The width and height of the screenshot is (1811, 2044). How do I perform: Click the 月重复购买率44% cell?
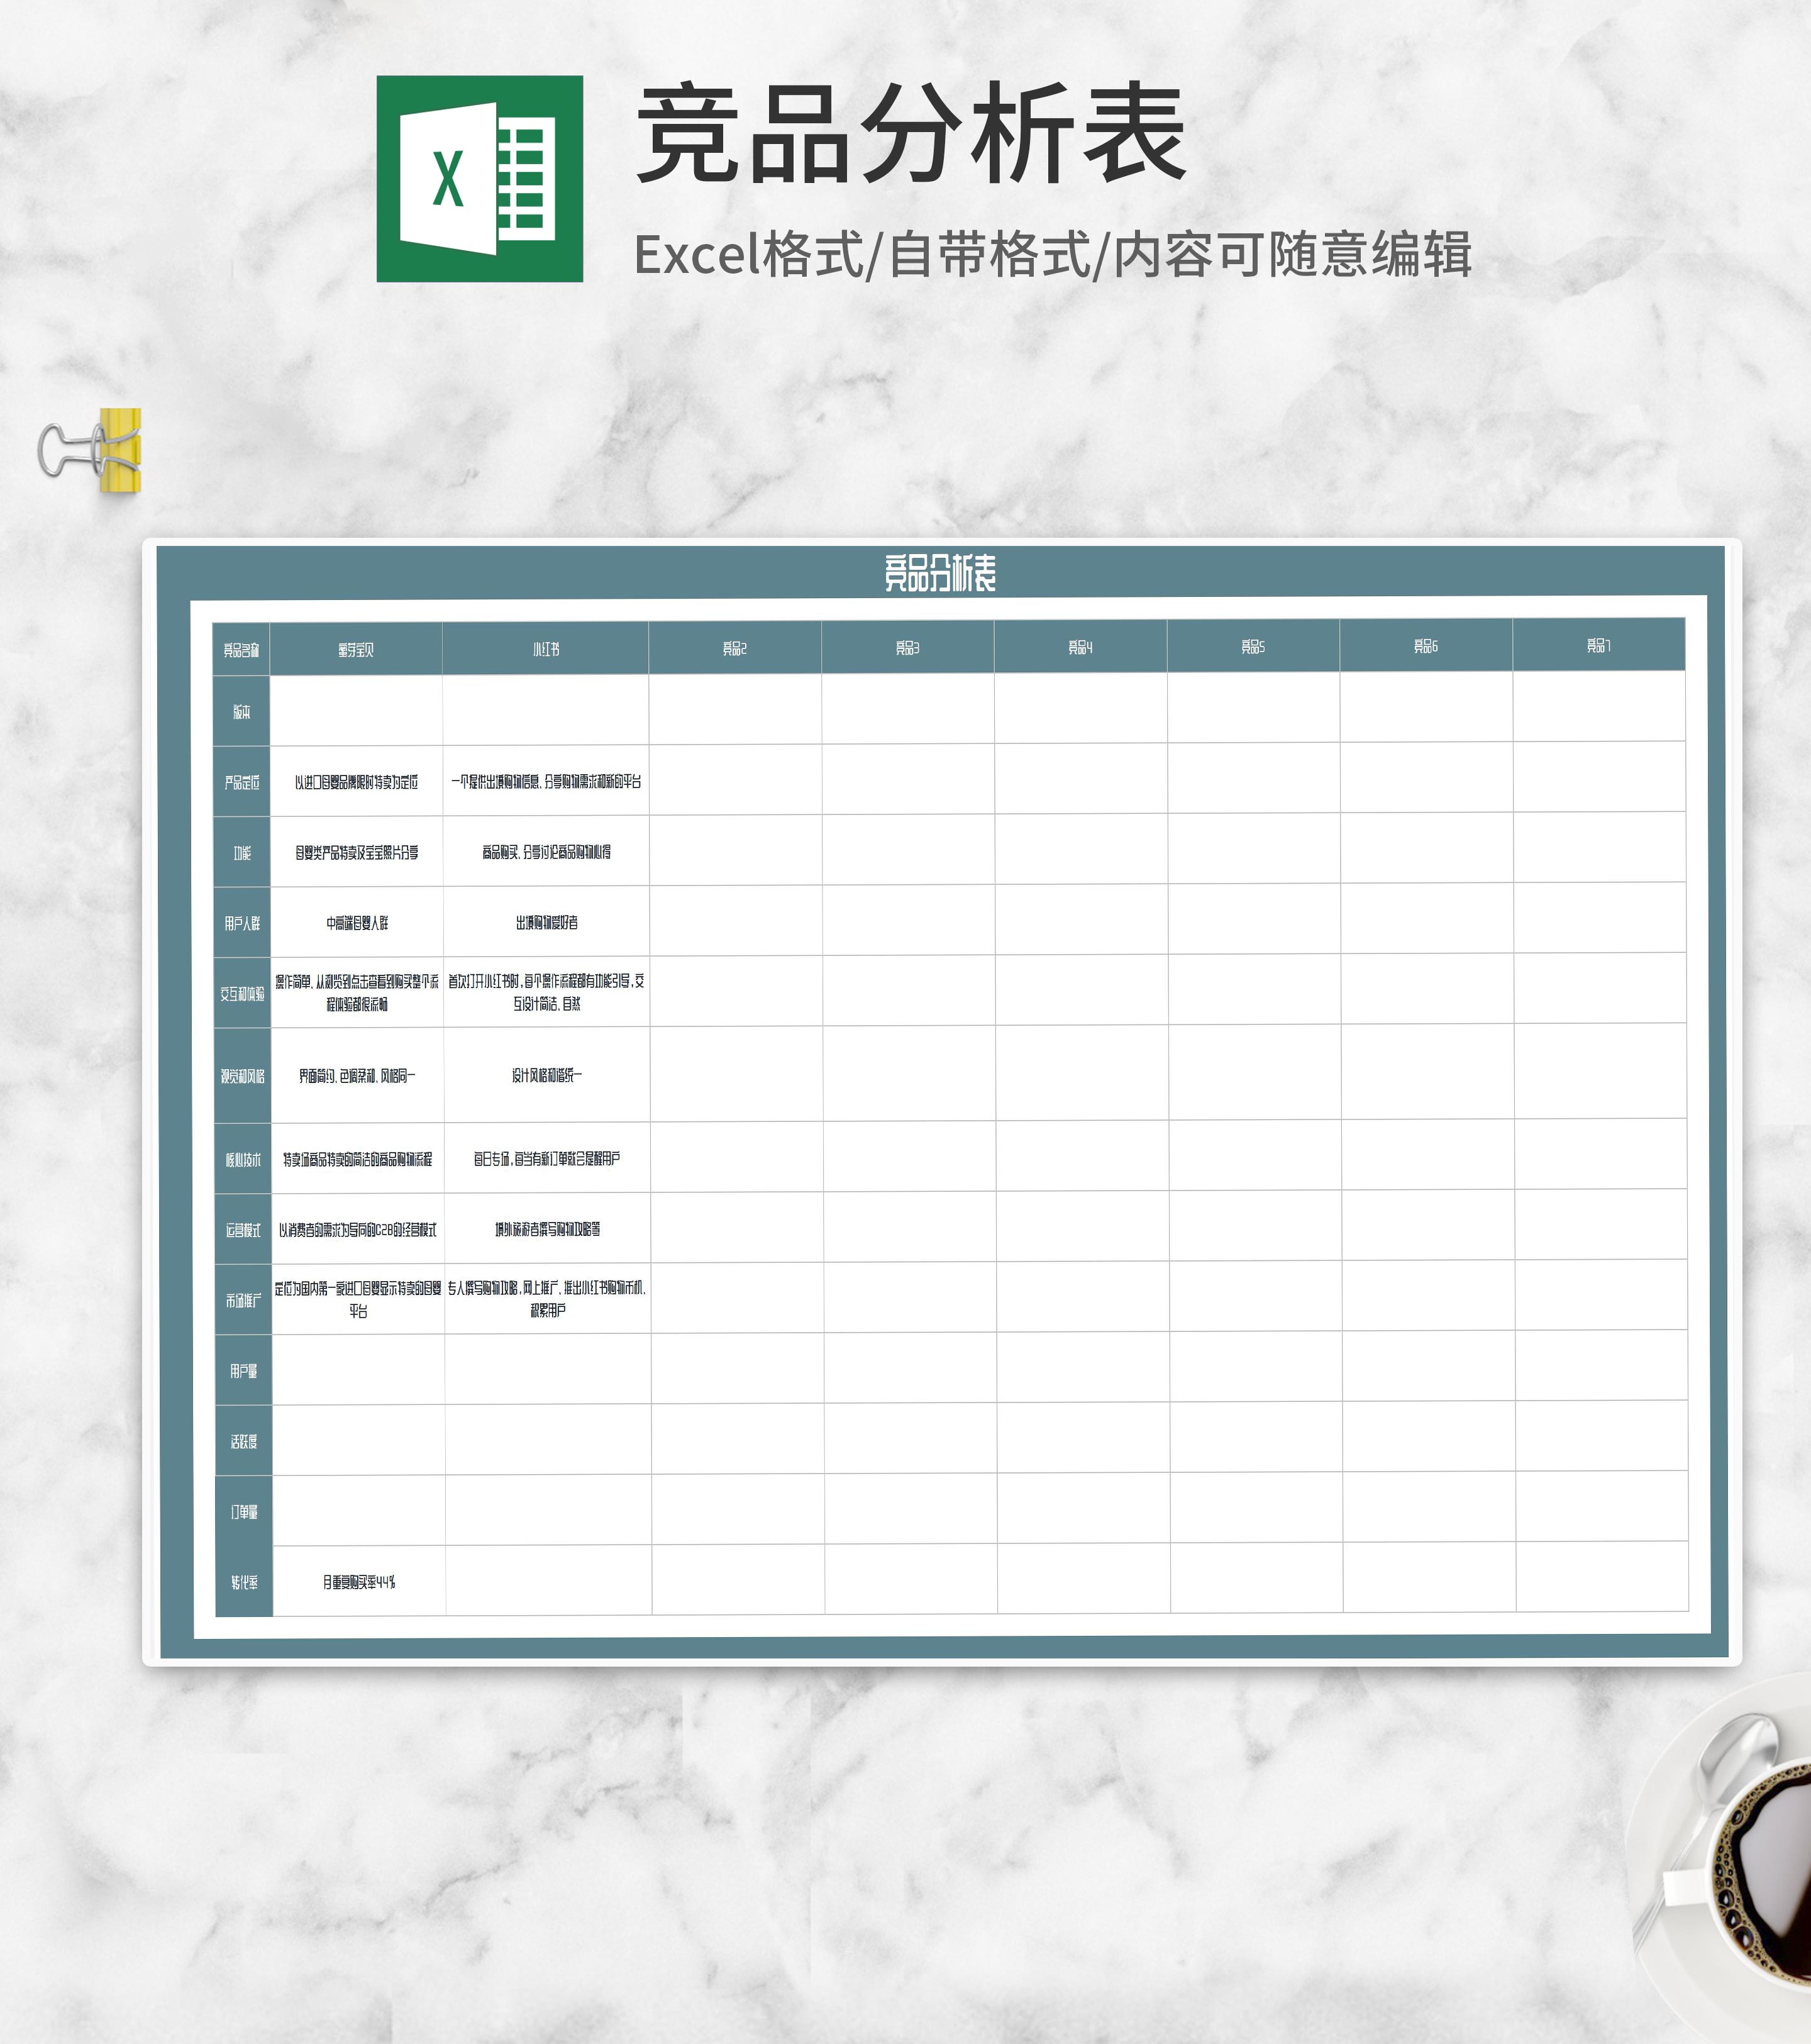pyautogui.click(x=359, y=1582)
